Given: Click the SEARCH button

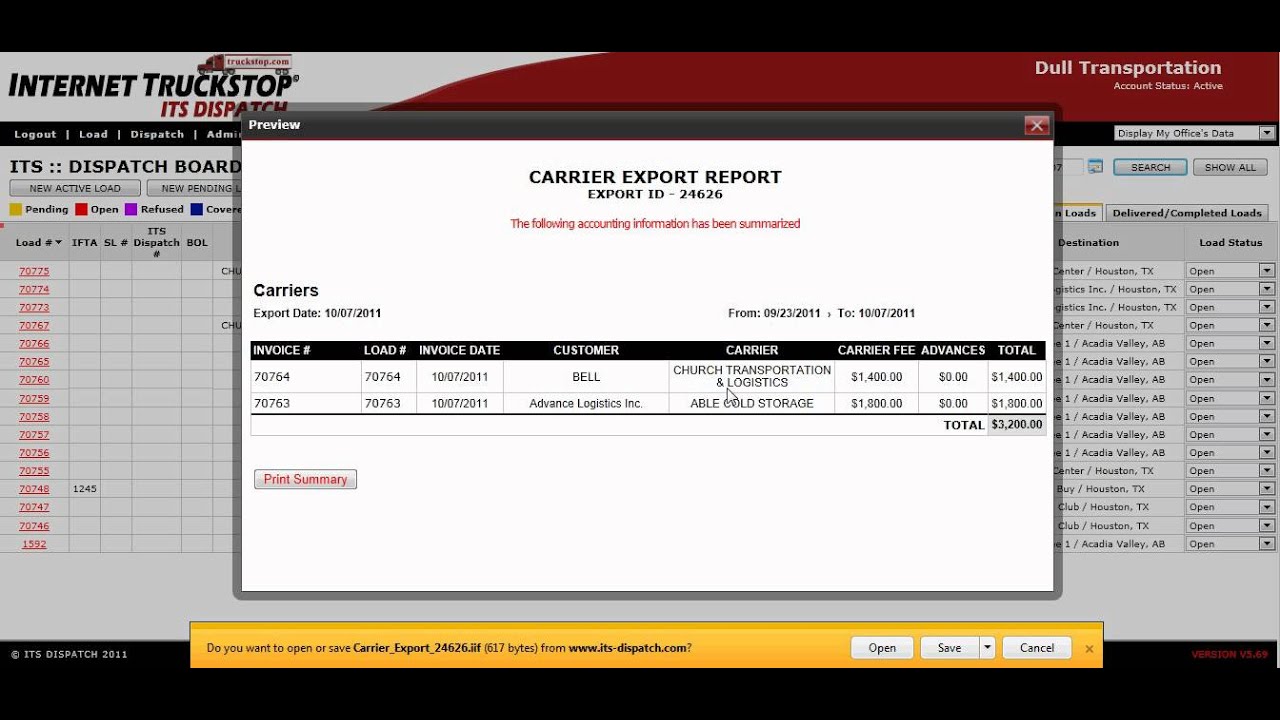Looking at the screenshot, I should [1150, 167].
